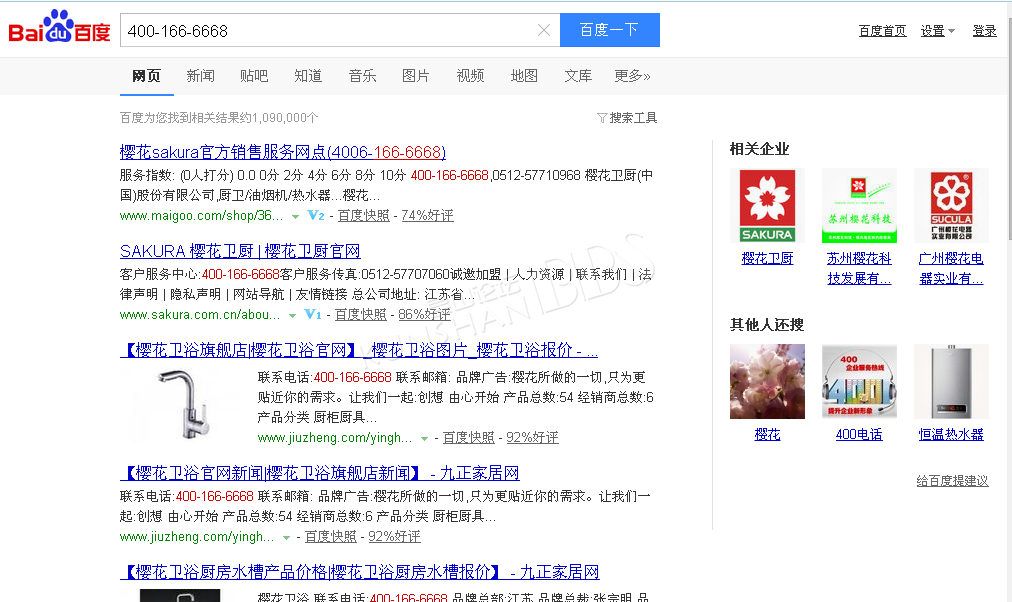Image resolution: width=1012 pixels, height=602 pixels.
Task: Click the 400电话 headset thumbnail image
Action: [859, 381]
